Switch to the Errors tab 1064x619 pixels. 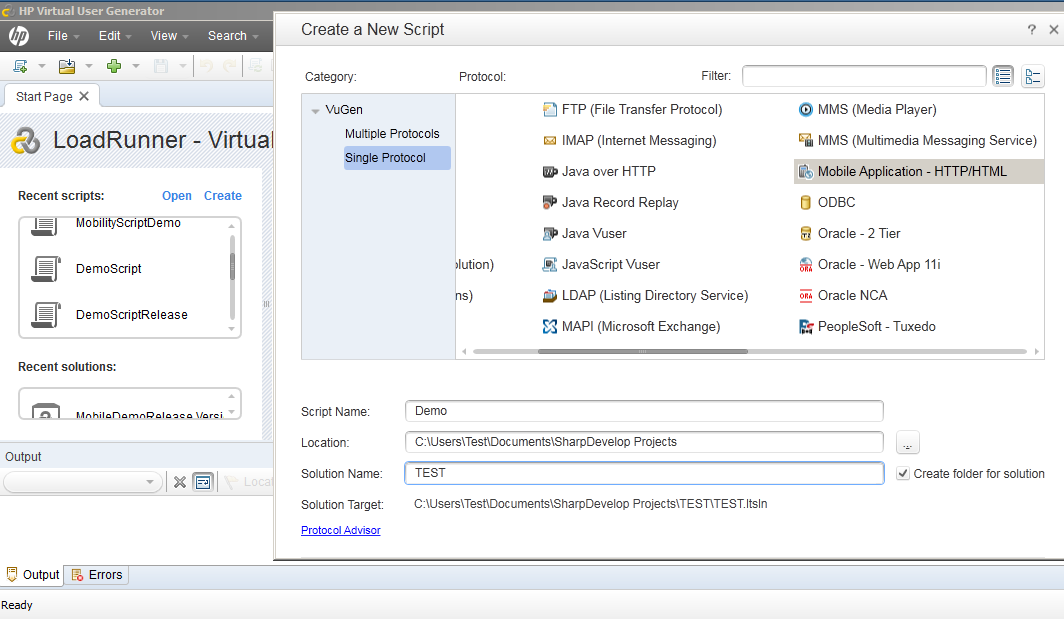[97, 575]
